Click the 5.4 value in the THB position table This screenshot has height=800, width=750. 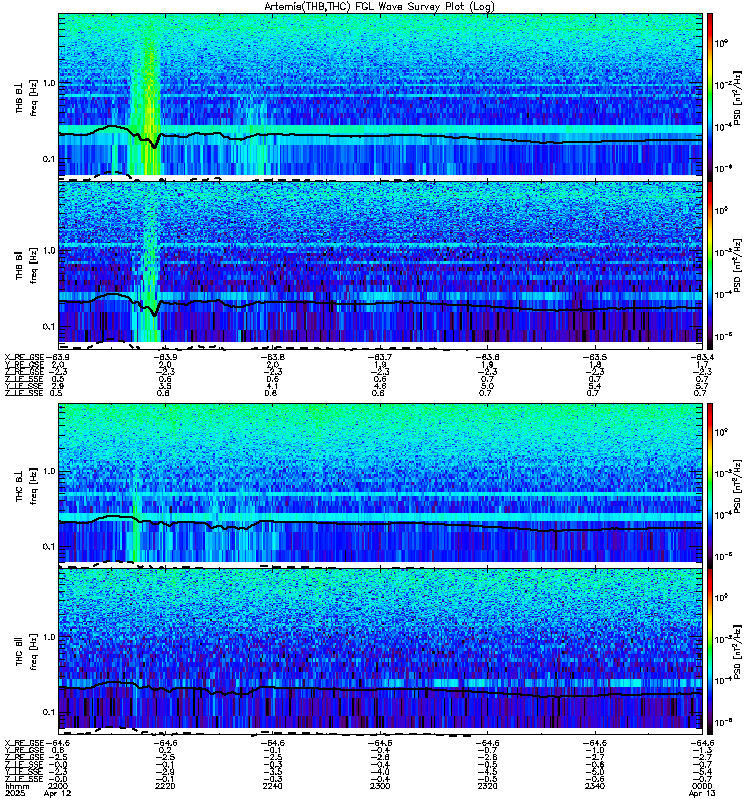595,386
